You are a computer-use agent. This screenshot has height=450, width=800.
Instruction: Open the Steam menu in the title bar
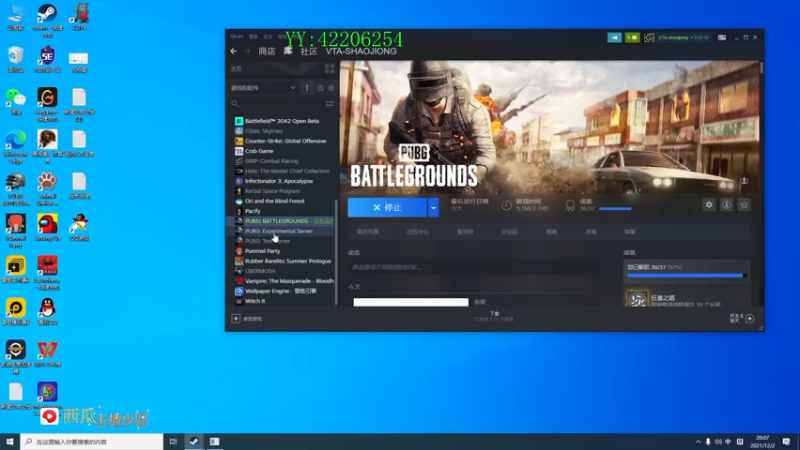tap(237, 37)
